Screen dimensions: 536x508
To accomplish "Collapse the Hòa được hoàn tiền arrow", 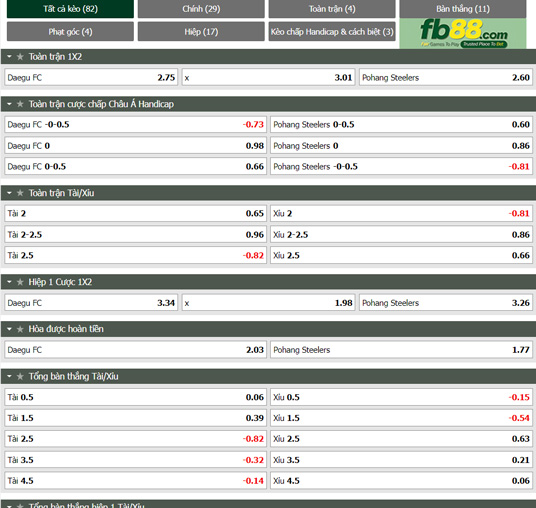I will coord(9,329).
